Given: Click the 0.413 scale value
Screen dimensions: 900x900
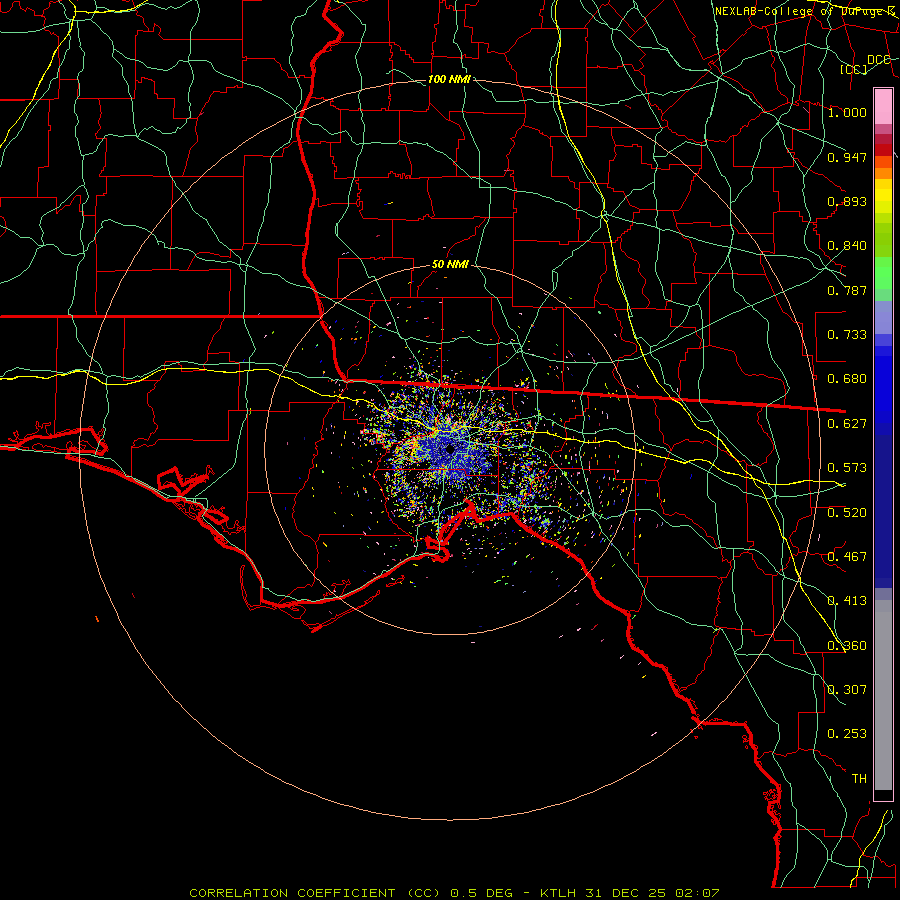Looking at the screenshot, I should (847, 601).
